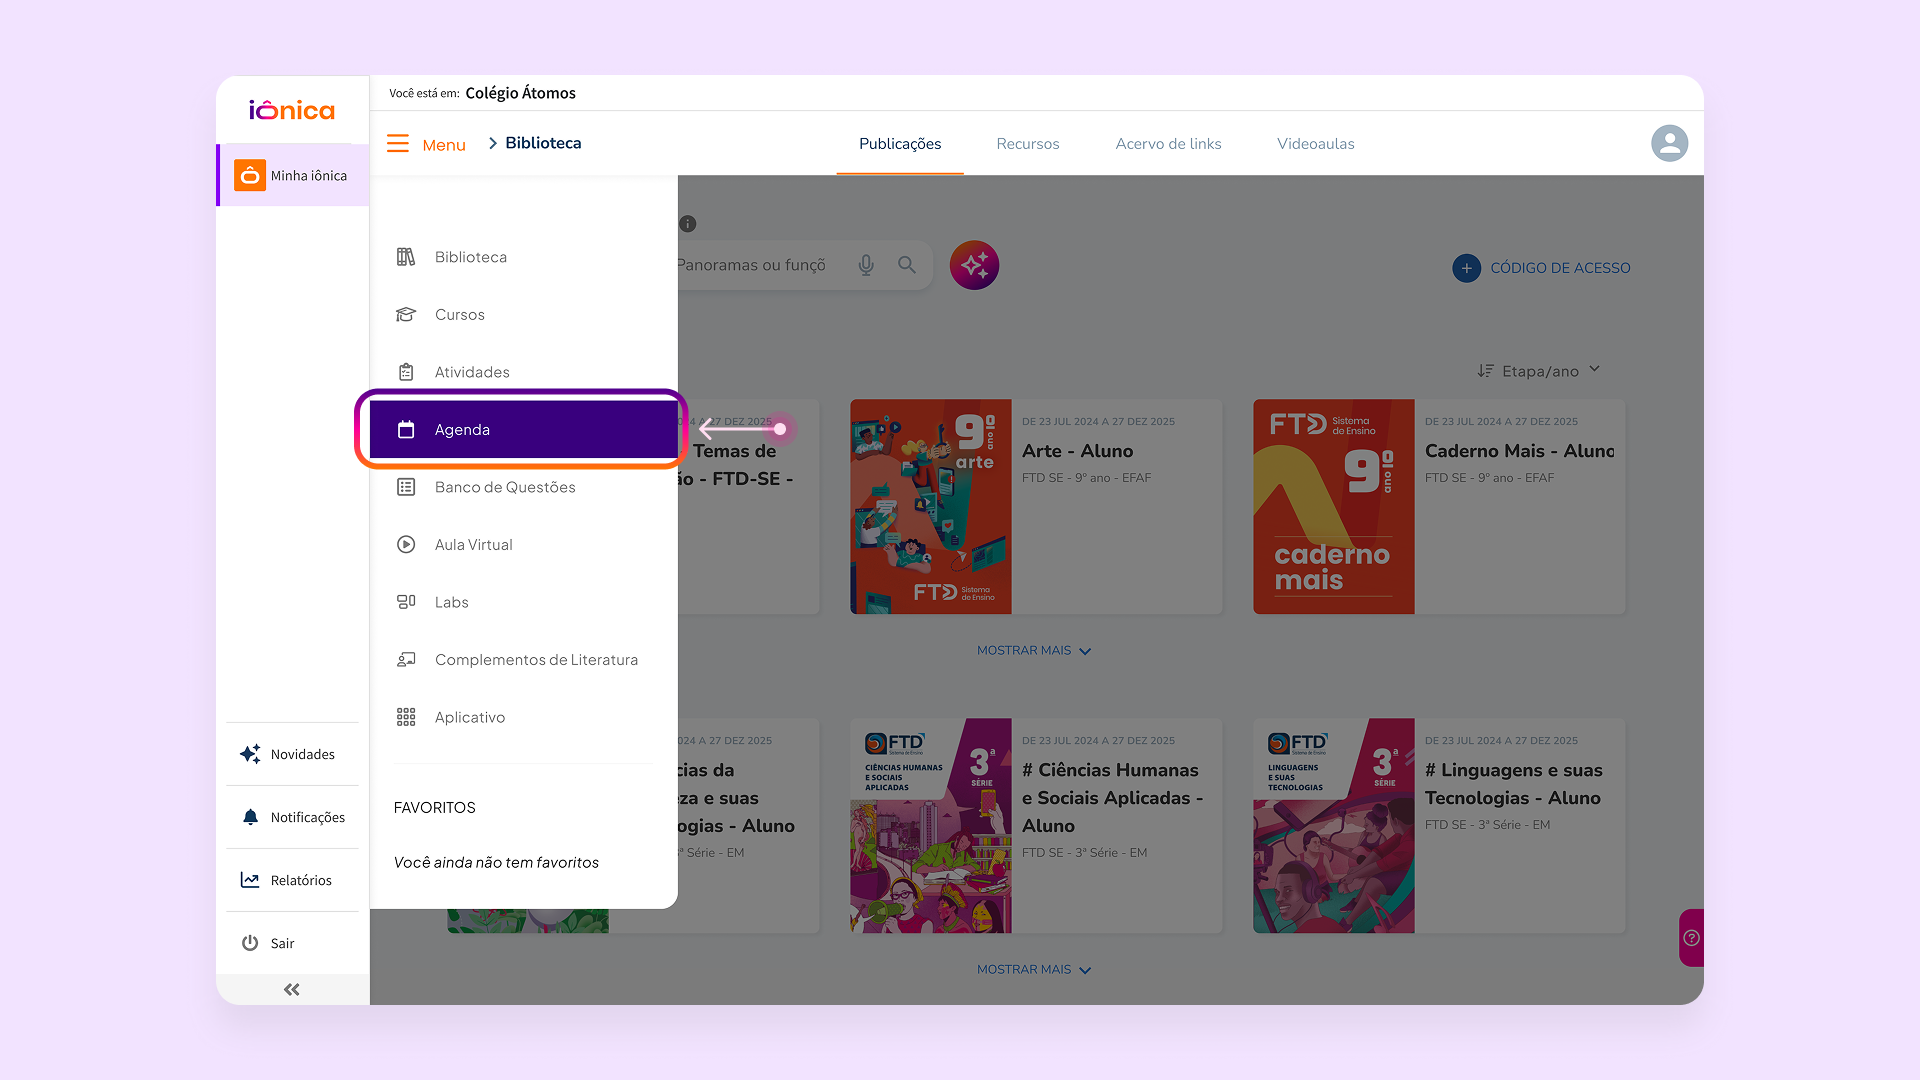The image size is (1920, 1080).
Task: Expand first MOSTRAR MAIS under 9º ano
Action: [x=1034, y=651]
